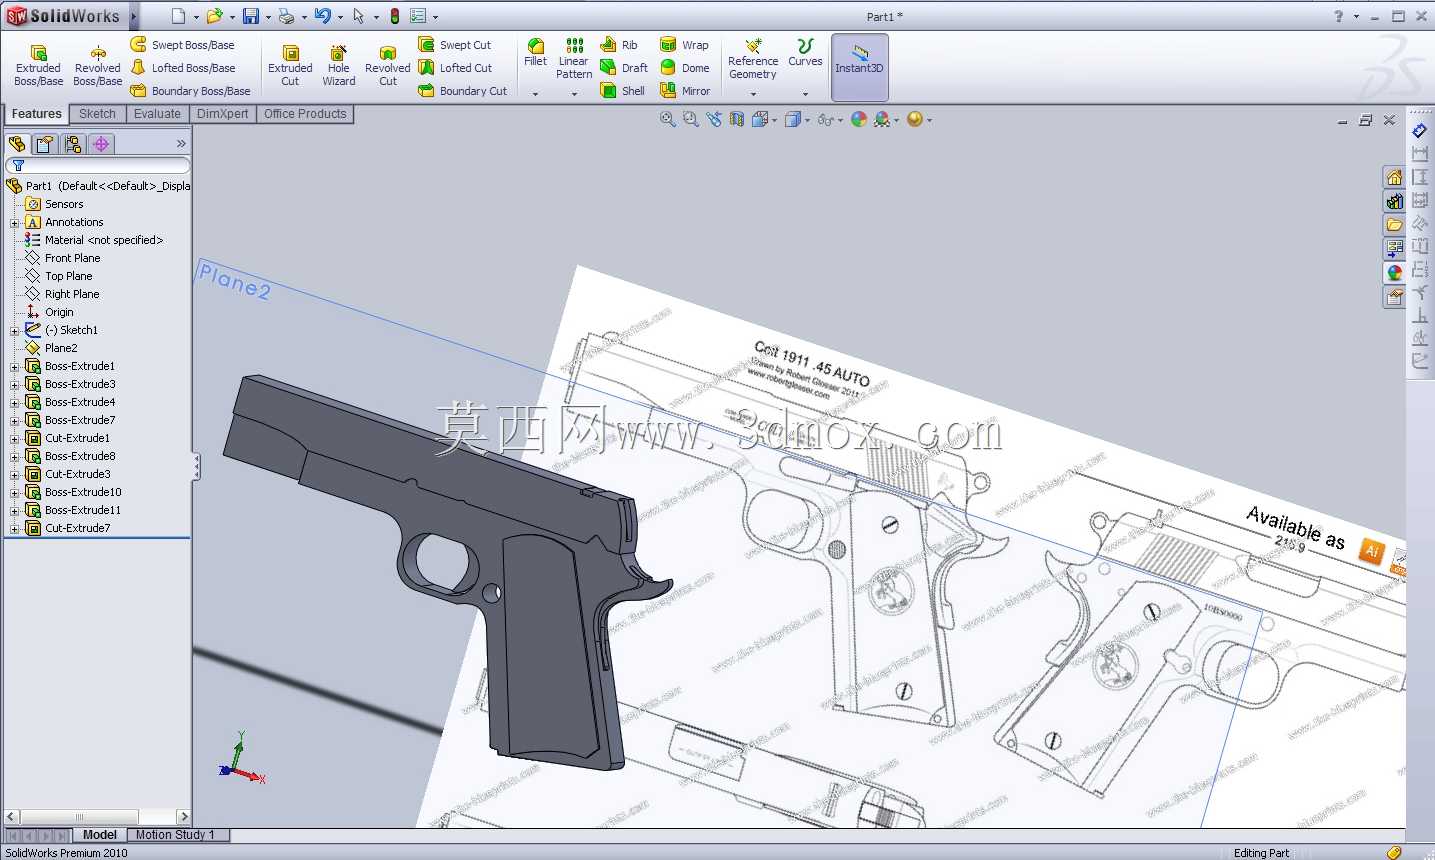Viewport: 1435px width, 860px height.
Task: Select the Extruded Boss/Base tool
Action: tap(38, 66)
